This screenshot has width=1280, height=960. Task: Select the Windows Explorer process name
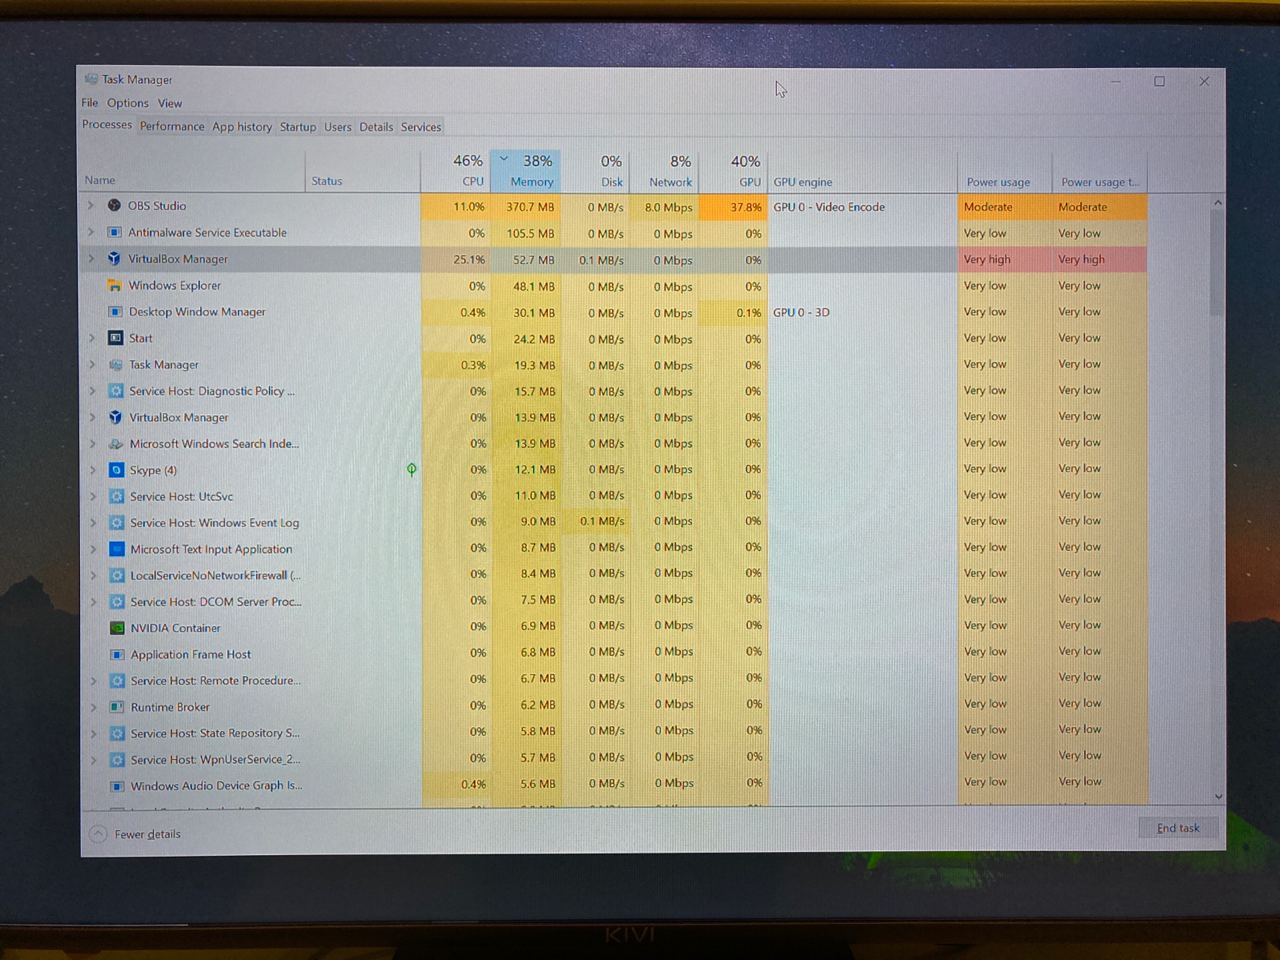click(x=174, y=285)
